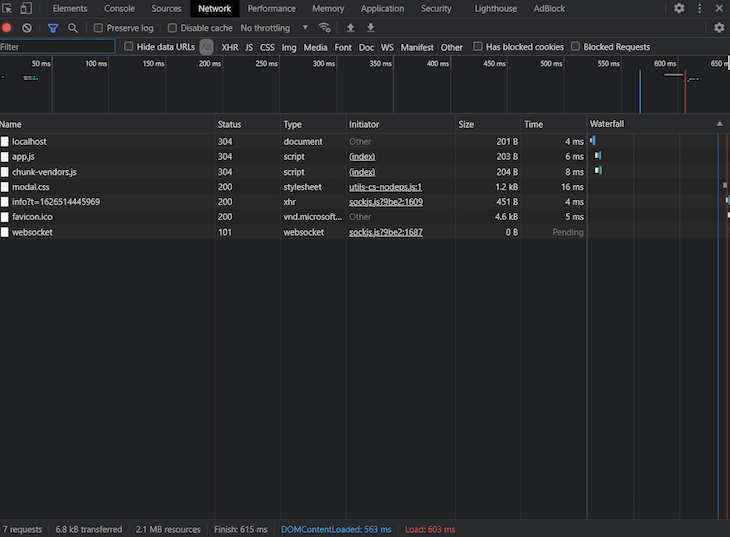Open the No throttling dropdown
The height and width of the screenshot is (537, 730).
[x=274, y=28]
